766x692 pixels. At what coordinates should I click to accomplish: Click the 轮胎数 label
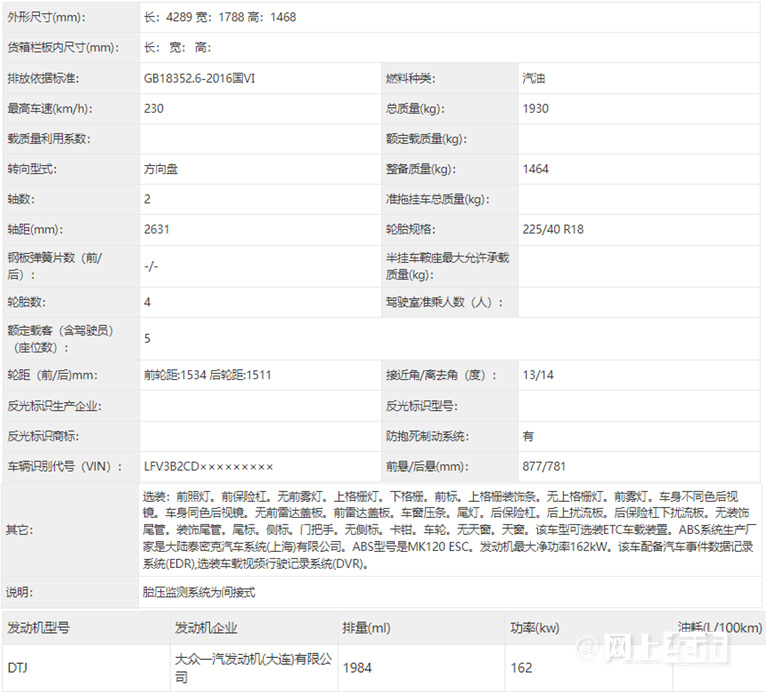point(26,302)
